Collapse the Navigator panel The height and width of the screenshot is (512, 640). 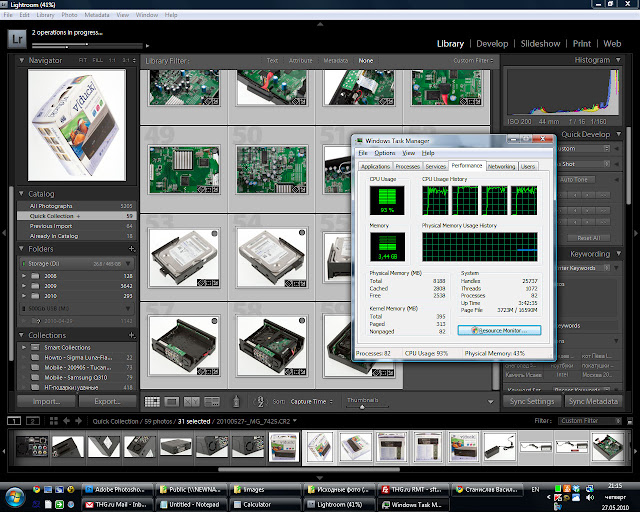pyautogui.click(x=22, y=60)
